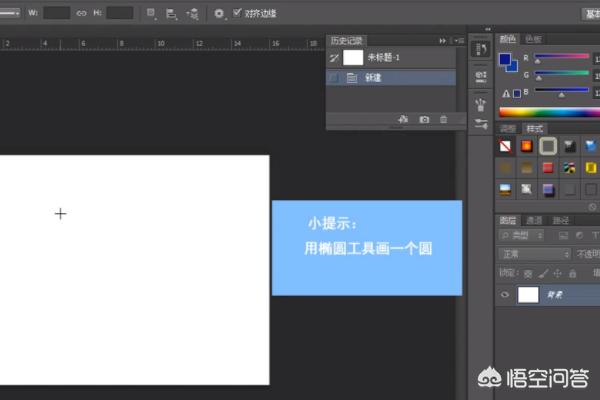Click the camera new snapshot icon

(x=424, y=119)
